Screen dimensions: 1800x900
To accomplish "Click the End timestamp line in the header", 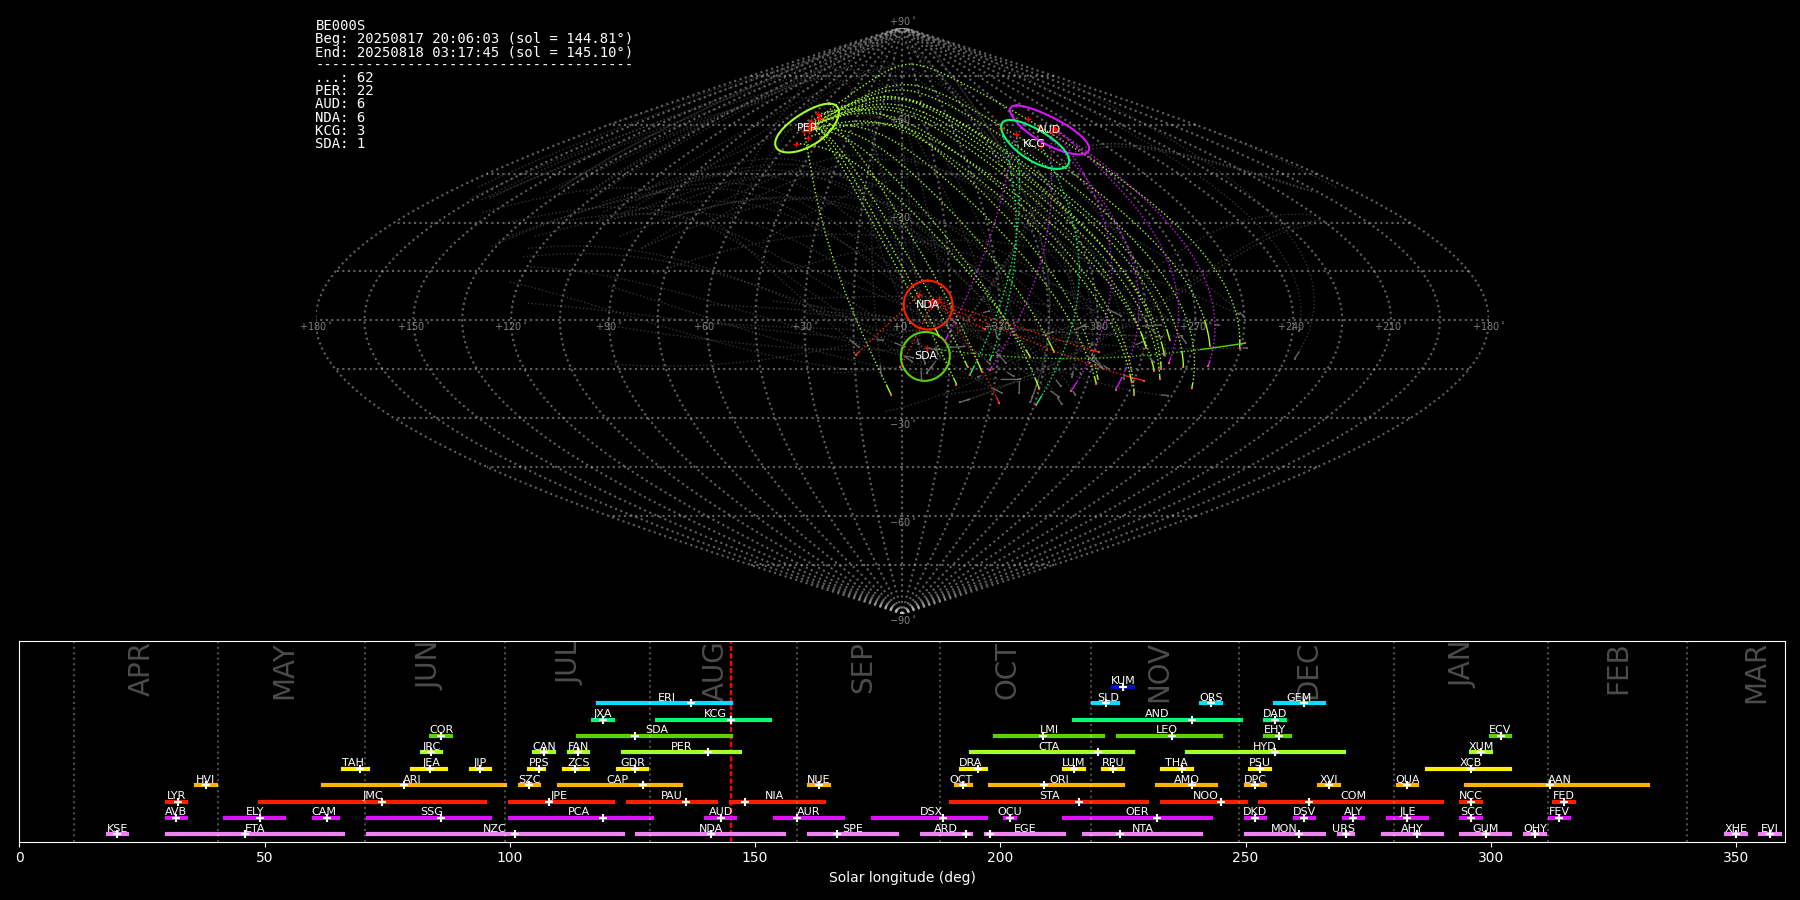I will click(474, 52).
